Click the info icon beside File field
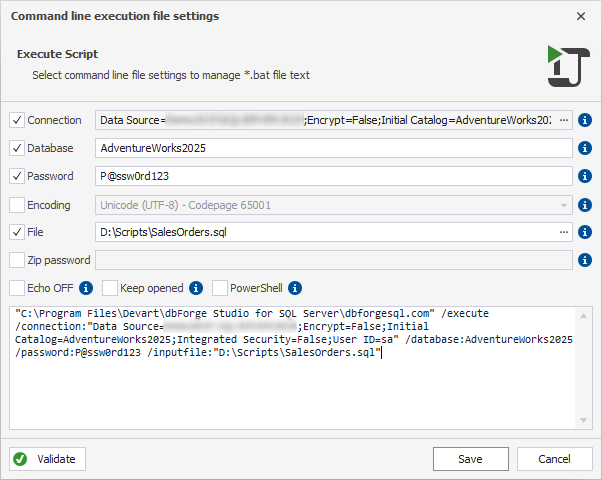This screenshot has width=602, height=480. tap(584, 232)
